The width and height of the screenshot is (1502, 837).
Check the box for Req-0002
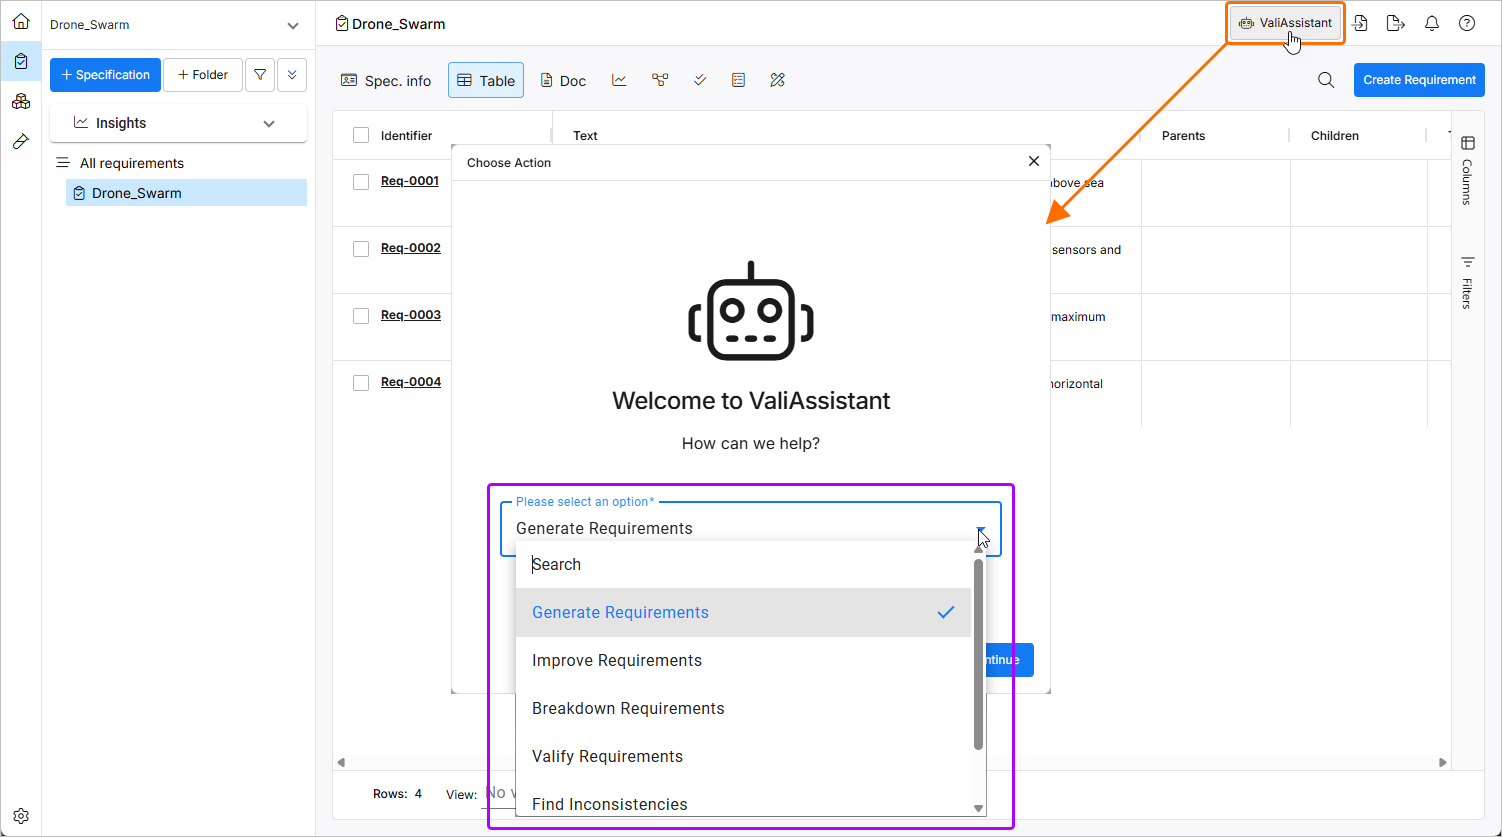[361, 249]
